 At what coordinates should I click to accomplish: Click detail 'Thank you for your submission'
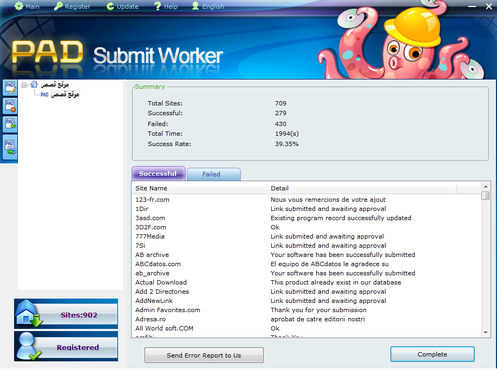click(x=318, y=310)
